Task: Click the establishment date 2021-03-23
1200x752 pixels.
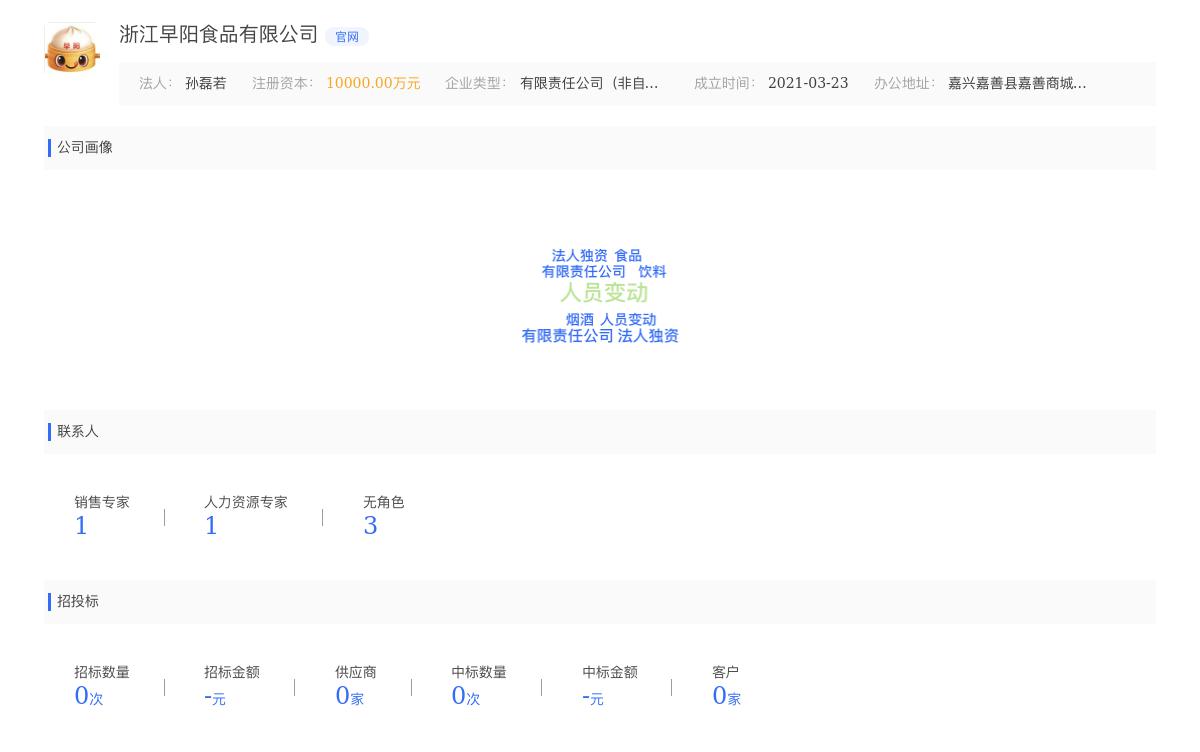Action: pos(808,84)
